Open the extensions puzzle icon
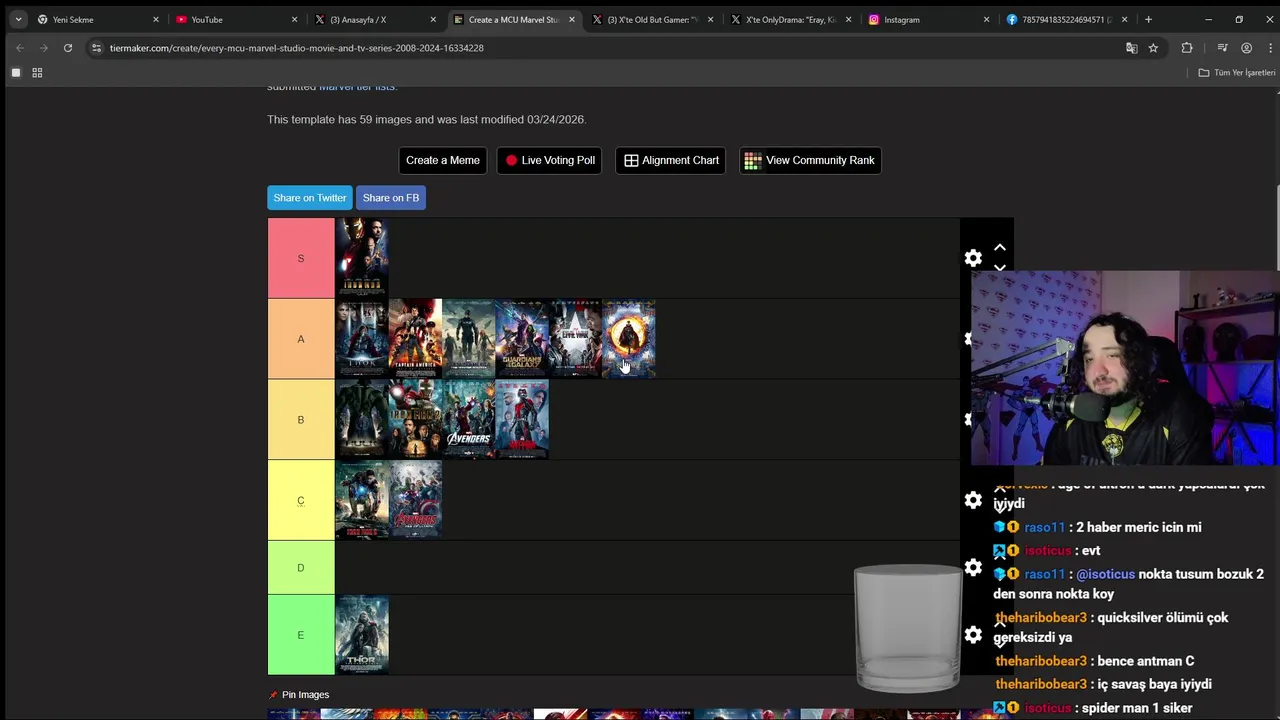This screenshot has width=1280, height=720. pos(1187,48)
